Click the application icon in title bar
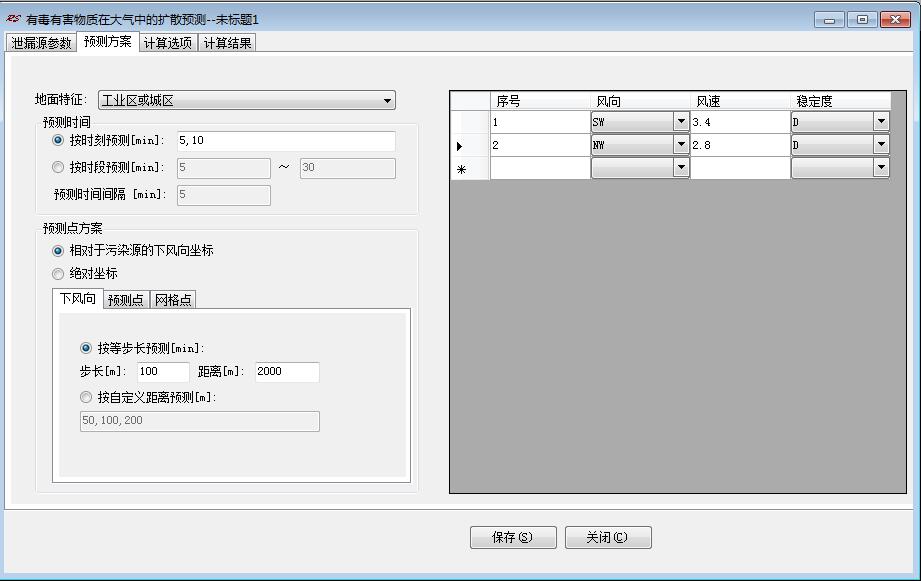 (14, 19)
